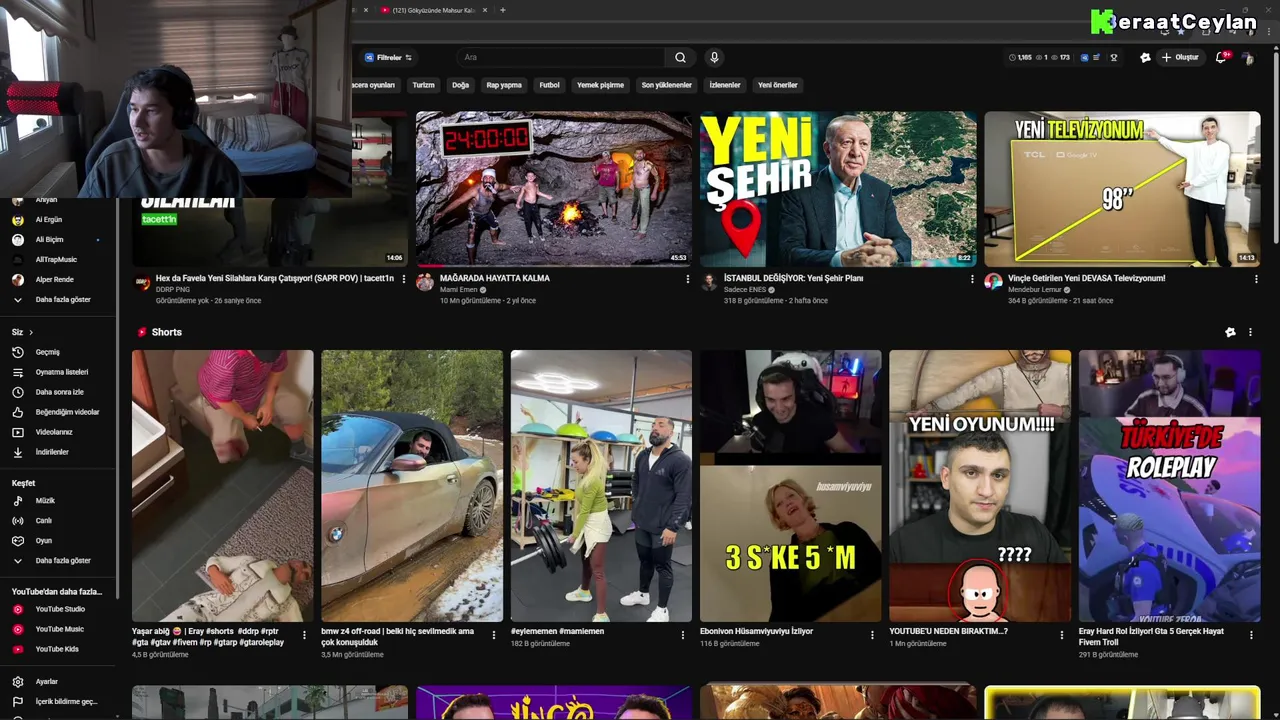Open account avatar menu
Image resolution: width=1280 pixels, height=720 pixels.
point(1247,57)
